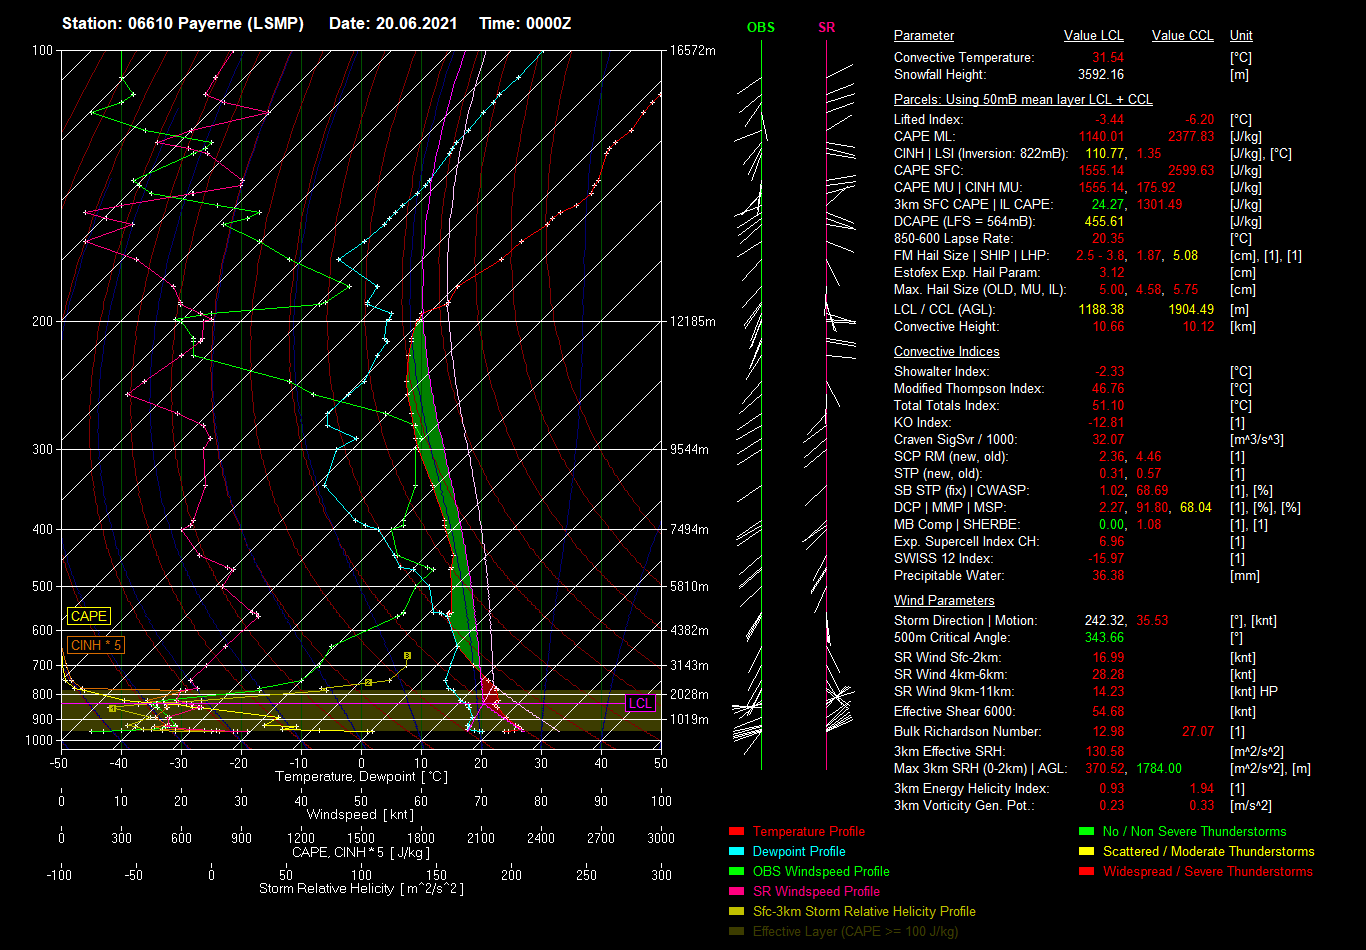
Task: Click the green No / Non Severe Thunderstorms swatch
Action: tap(1086, 832)
